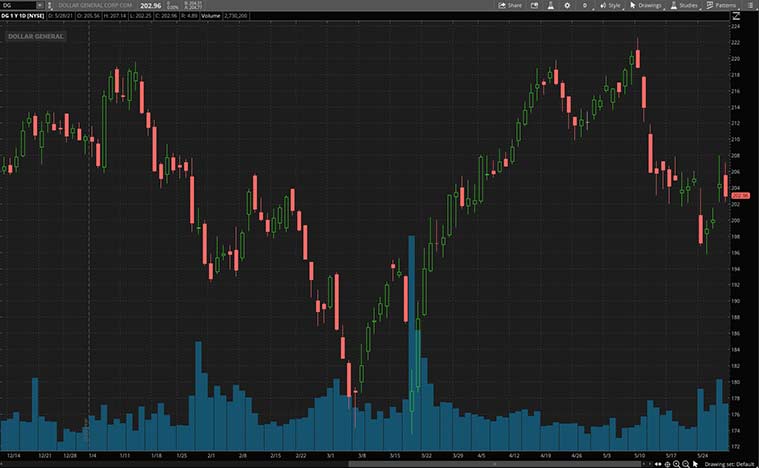The height and width of the screenshot is (468, 759).
Task: Click the Share arrow icon
Action: pyautogui.click(x=502, y=5)
